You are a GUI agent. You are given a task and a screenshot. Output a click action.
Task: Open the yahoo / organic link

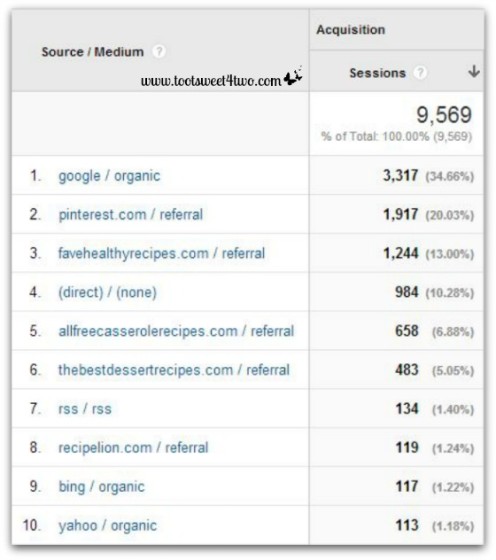(107, 525)
